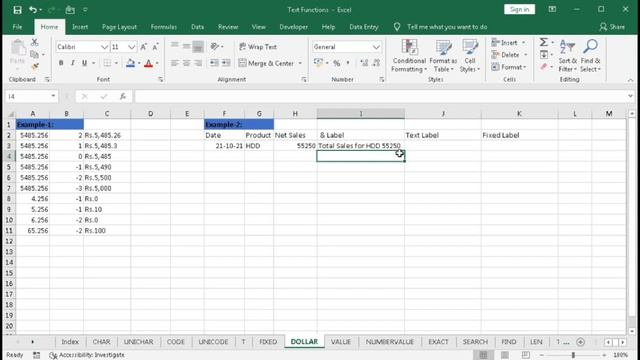This screenshot has height=360, width=640.
Task: Open the font name dropdown showing Calibri
Action: [104, 47]
